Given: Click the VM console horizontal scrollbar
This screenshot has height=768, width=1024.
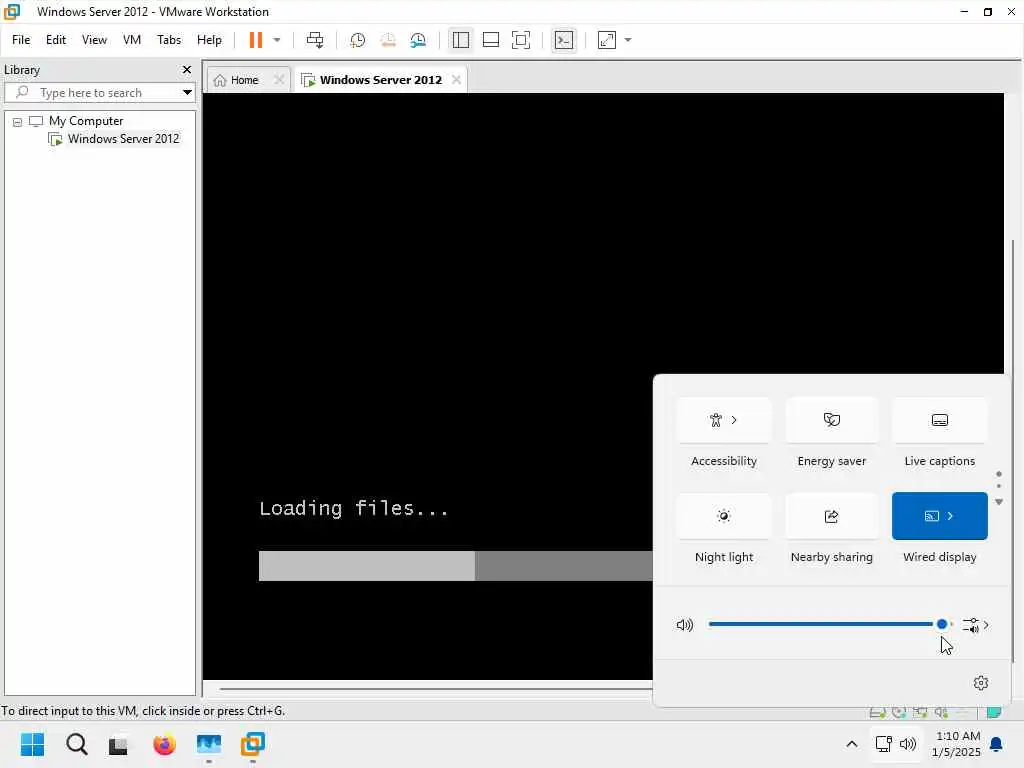Looking at the screenshot, I should (x=436, y=688).
